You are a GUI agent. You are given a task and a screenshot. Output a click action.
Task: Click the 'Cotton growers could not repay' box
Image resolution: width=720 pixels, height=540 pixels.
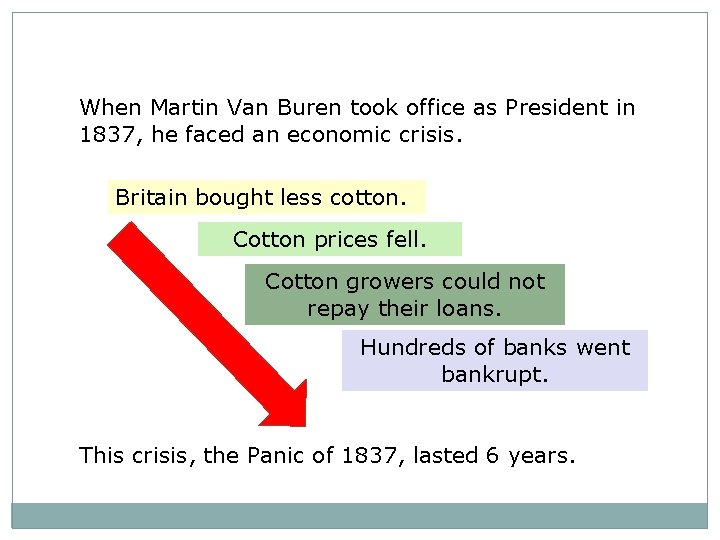click(405, 294)
